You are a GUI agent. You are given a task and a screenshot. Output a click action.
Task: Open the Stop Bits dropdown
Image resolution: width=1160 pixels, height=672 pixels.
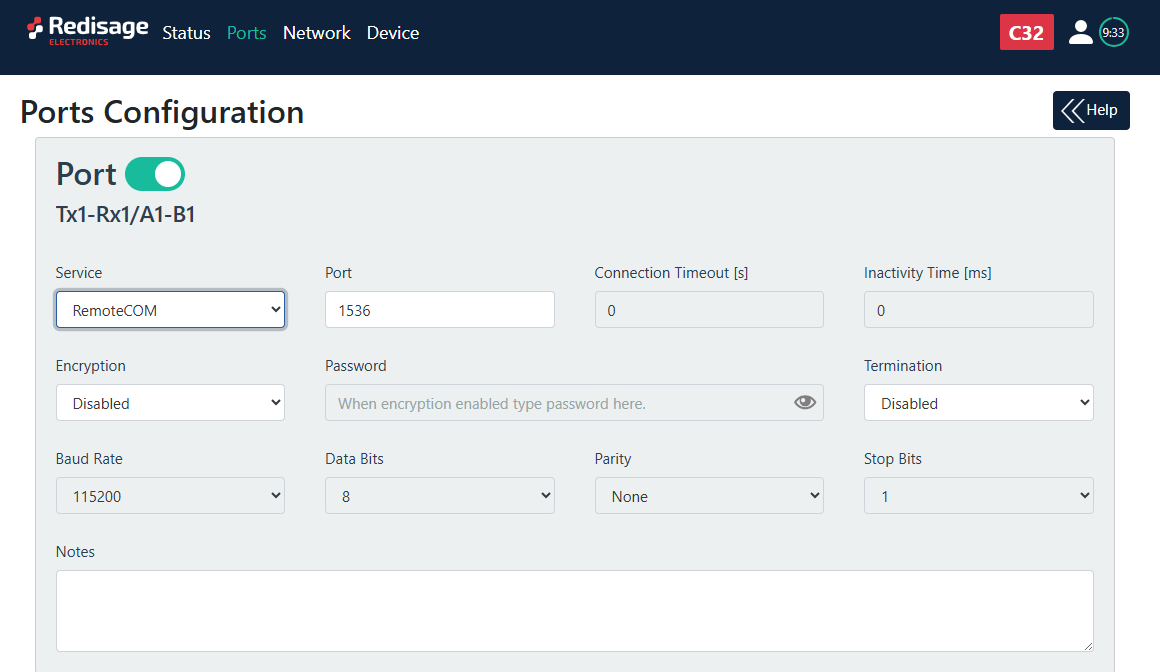tap(978, 496)
